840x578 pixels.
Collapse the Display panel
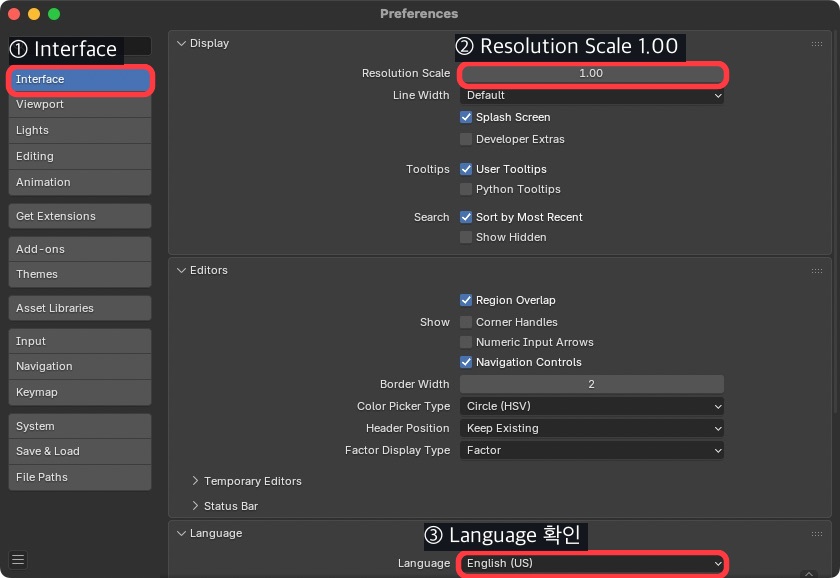(x=182, y=43)
